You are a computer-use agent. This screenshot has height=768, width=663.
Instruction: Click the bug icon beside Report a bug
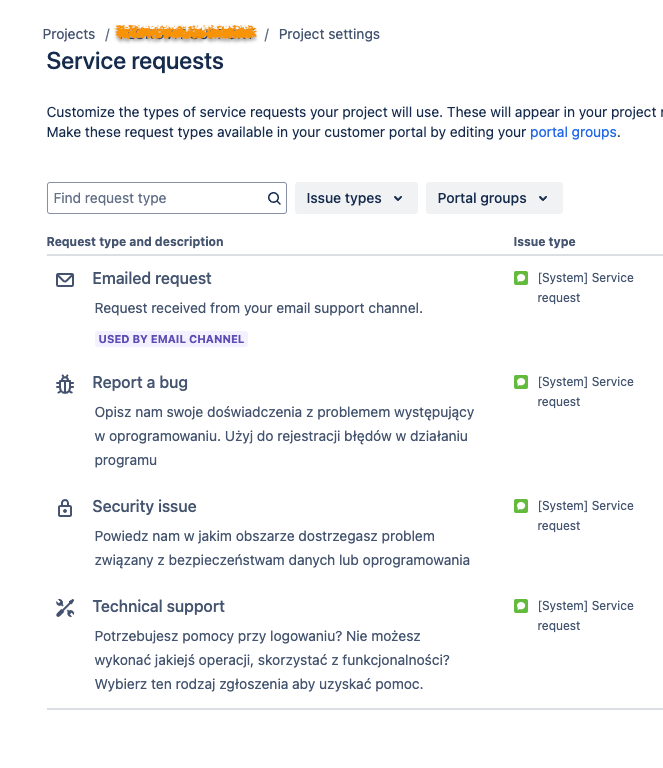[65, 384]
